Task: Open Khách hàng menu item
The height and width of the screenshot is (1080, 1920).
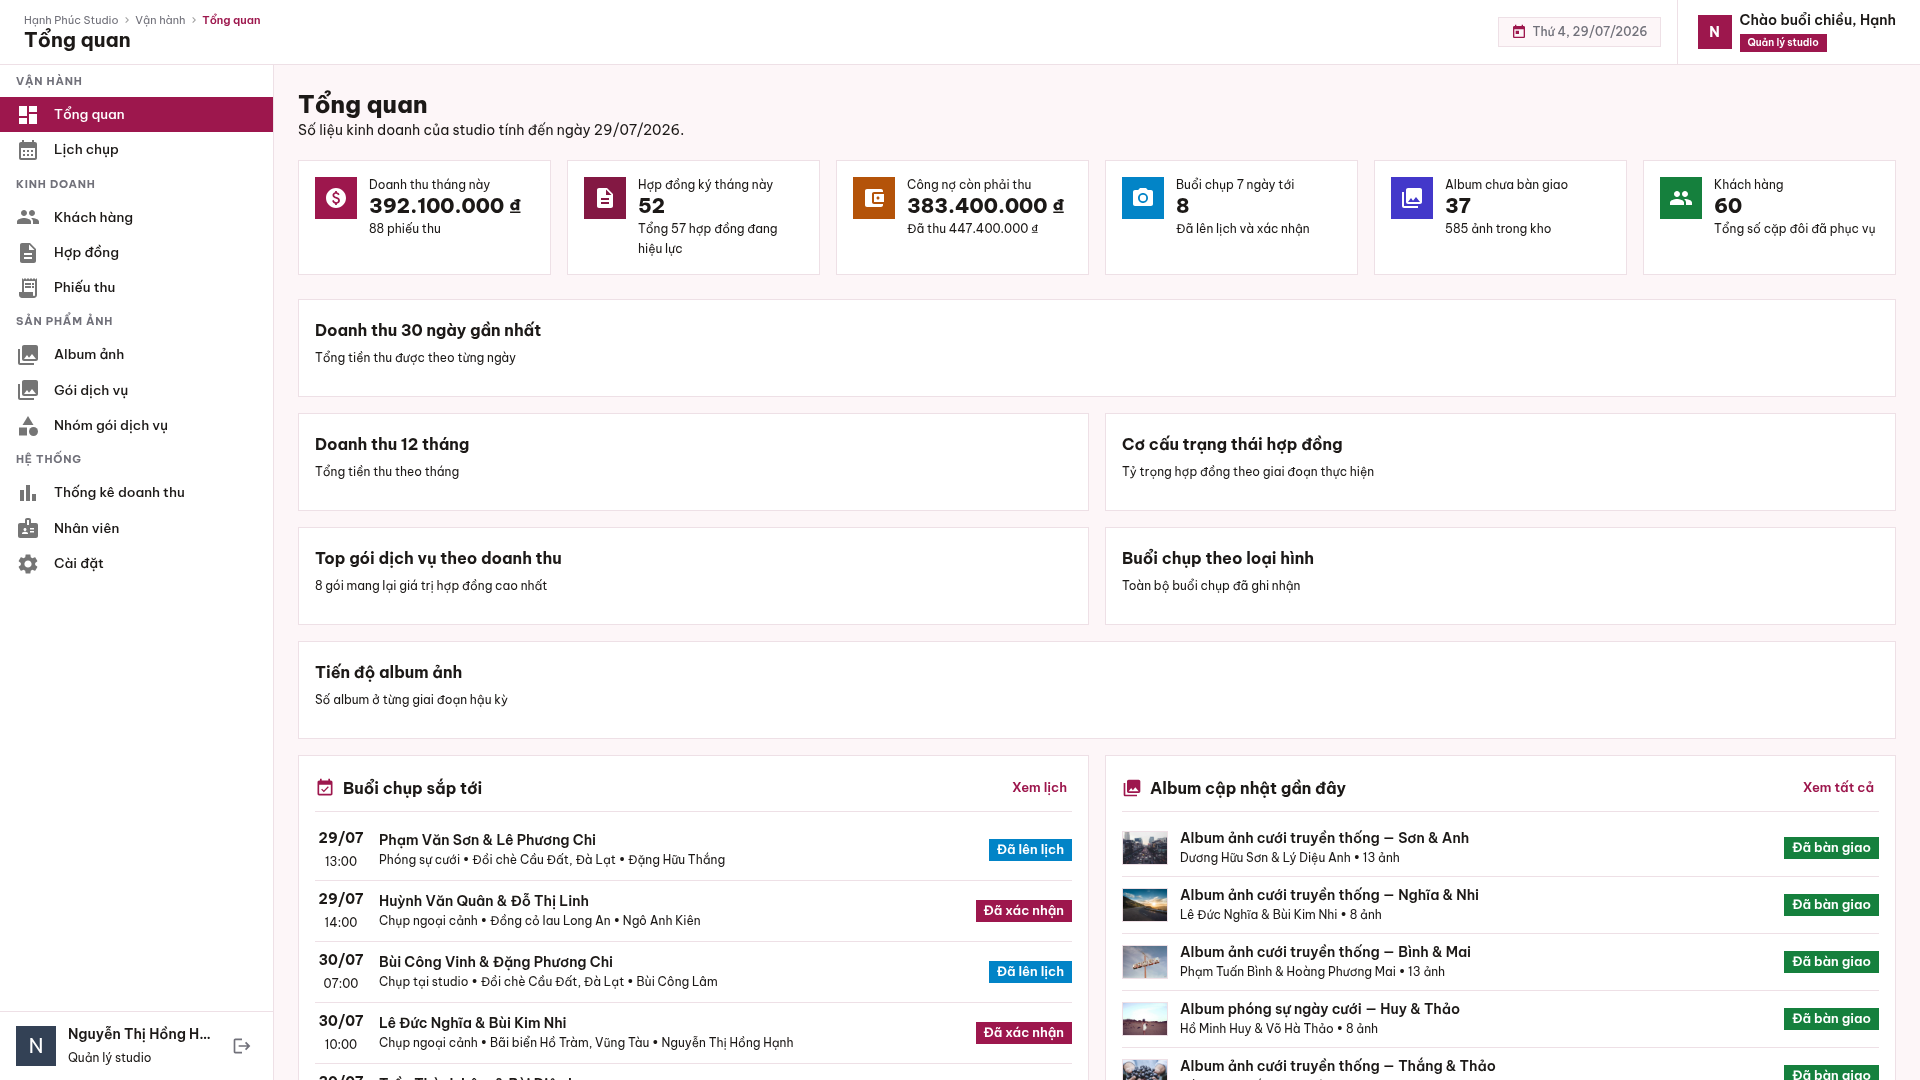Action: [136, 217]
